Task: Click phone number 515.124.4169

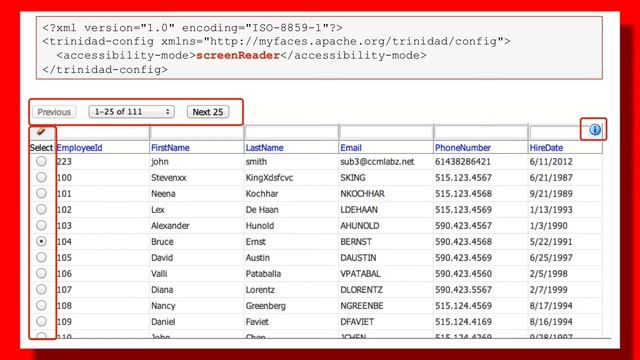Action: coord(463,322)
